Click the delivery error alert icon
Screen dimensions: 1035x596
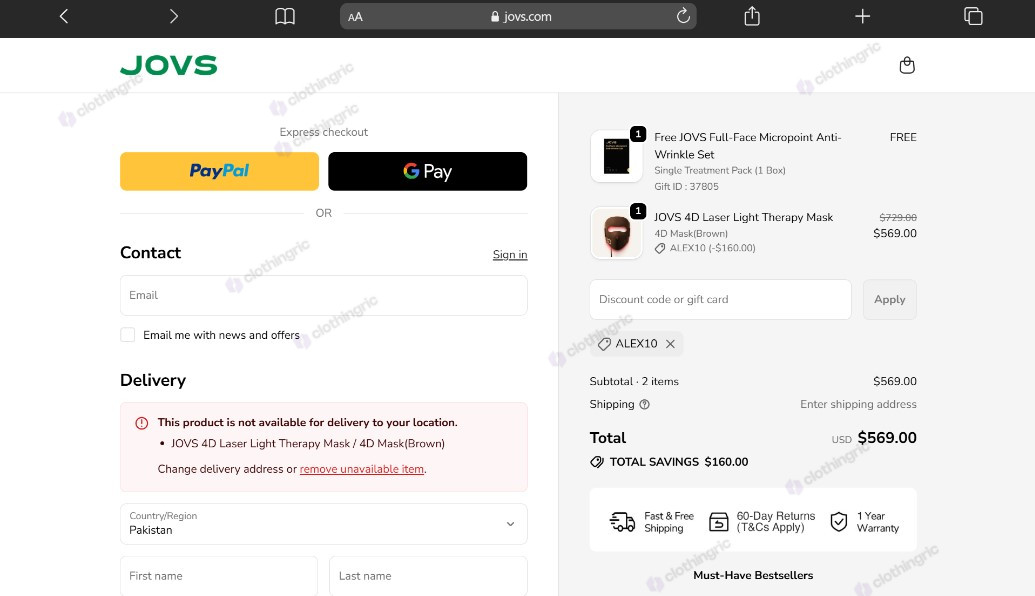point(141,423)
